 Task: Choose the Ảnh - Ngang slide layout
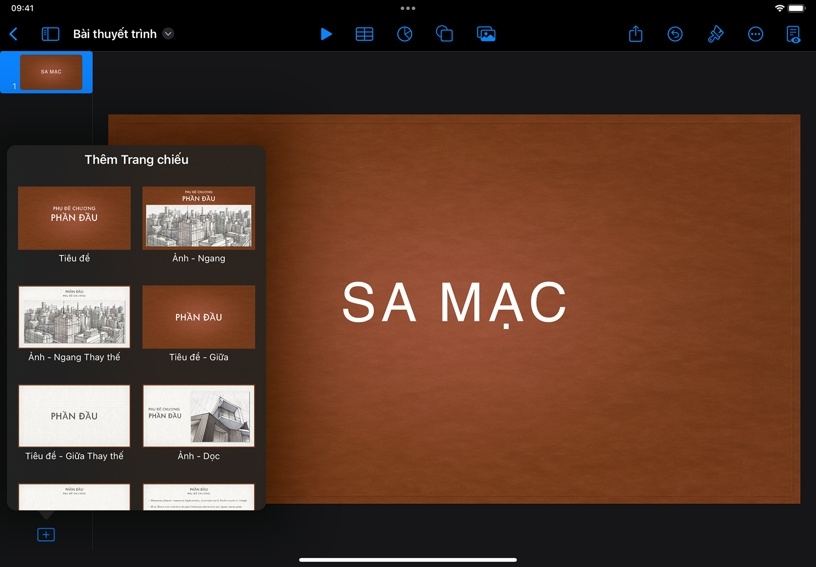click(198, 218)
